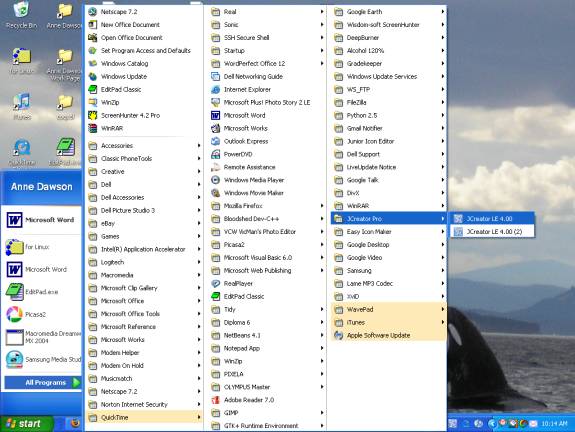This screenshot has width=575, height=432.
Task: Open the QuickTime program group
Action: click(144, 417)
